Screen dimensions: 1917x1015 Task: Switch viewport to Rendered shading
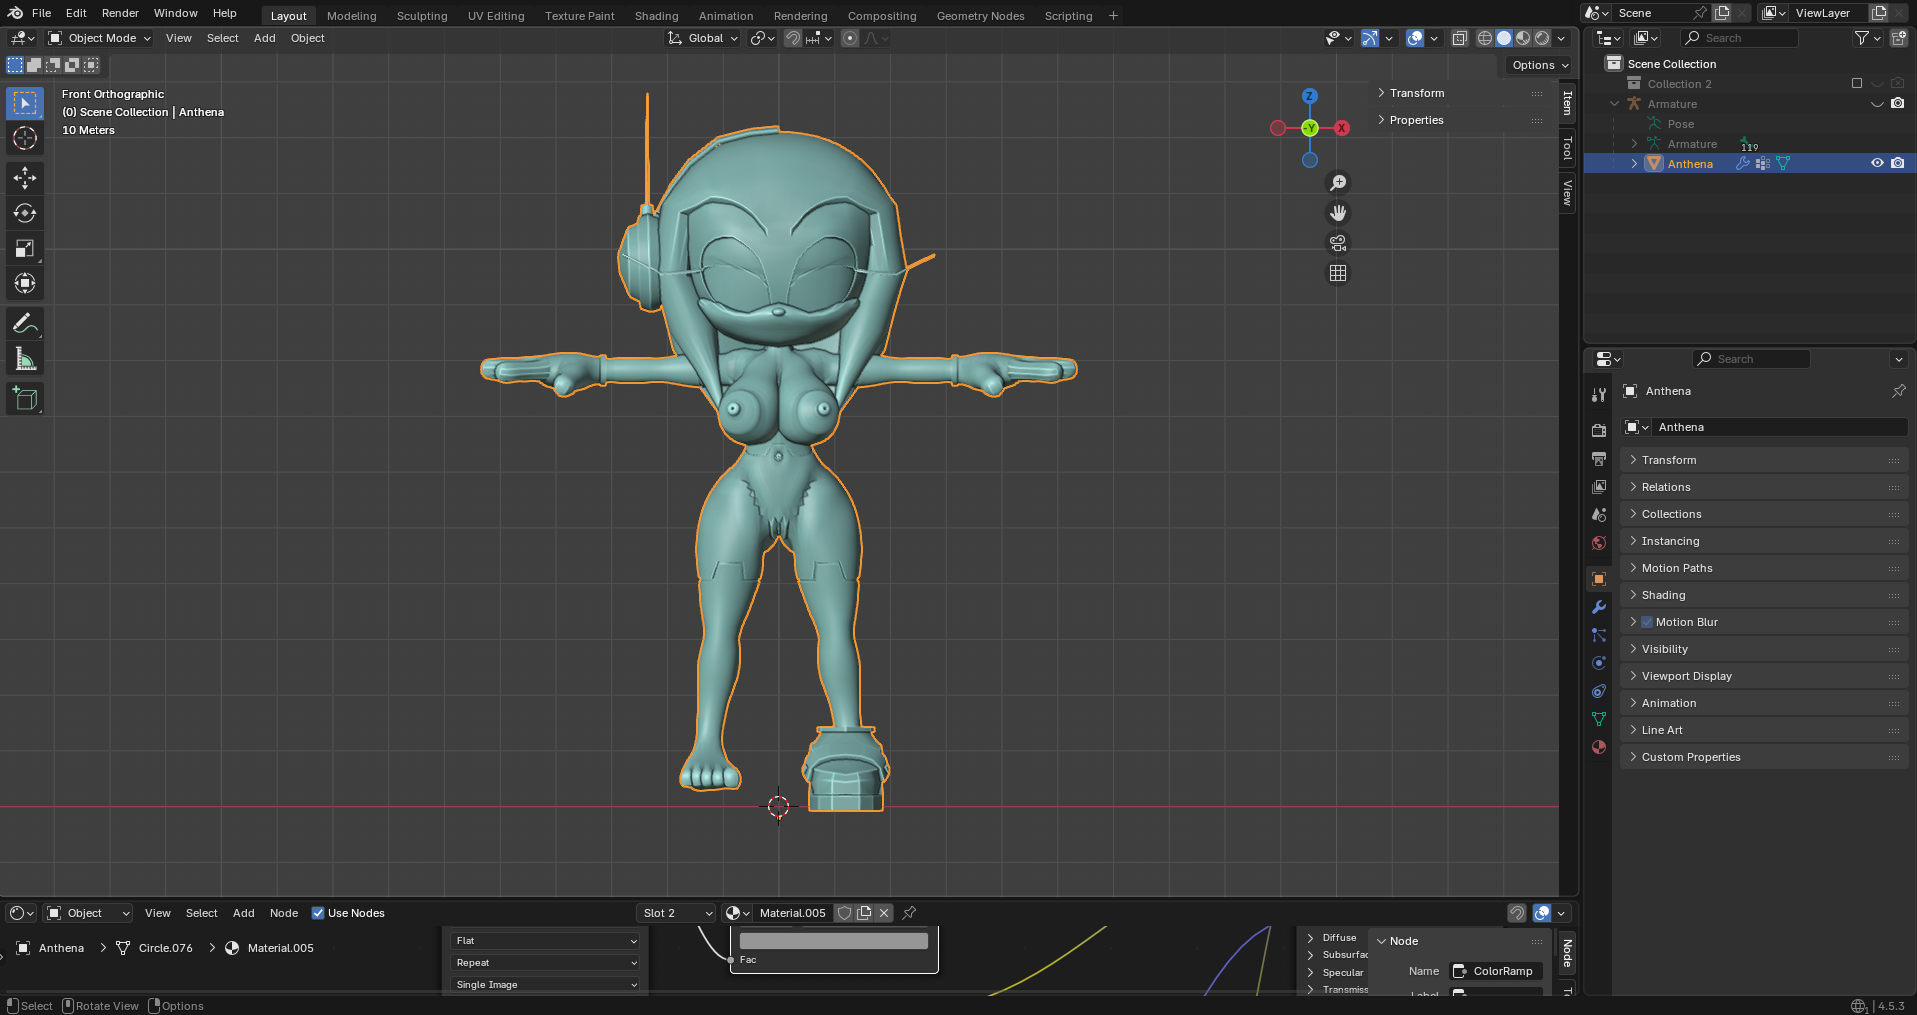(1542, 38)
